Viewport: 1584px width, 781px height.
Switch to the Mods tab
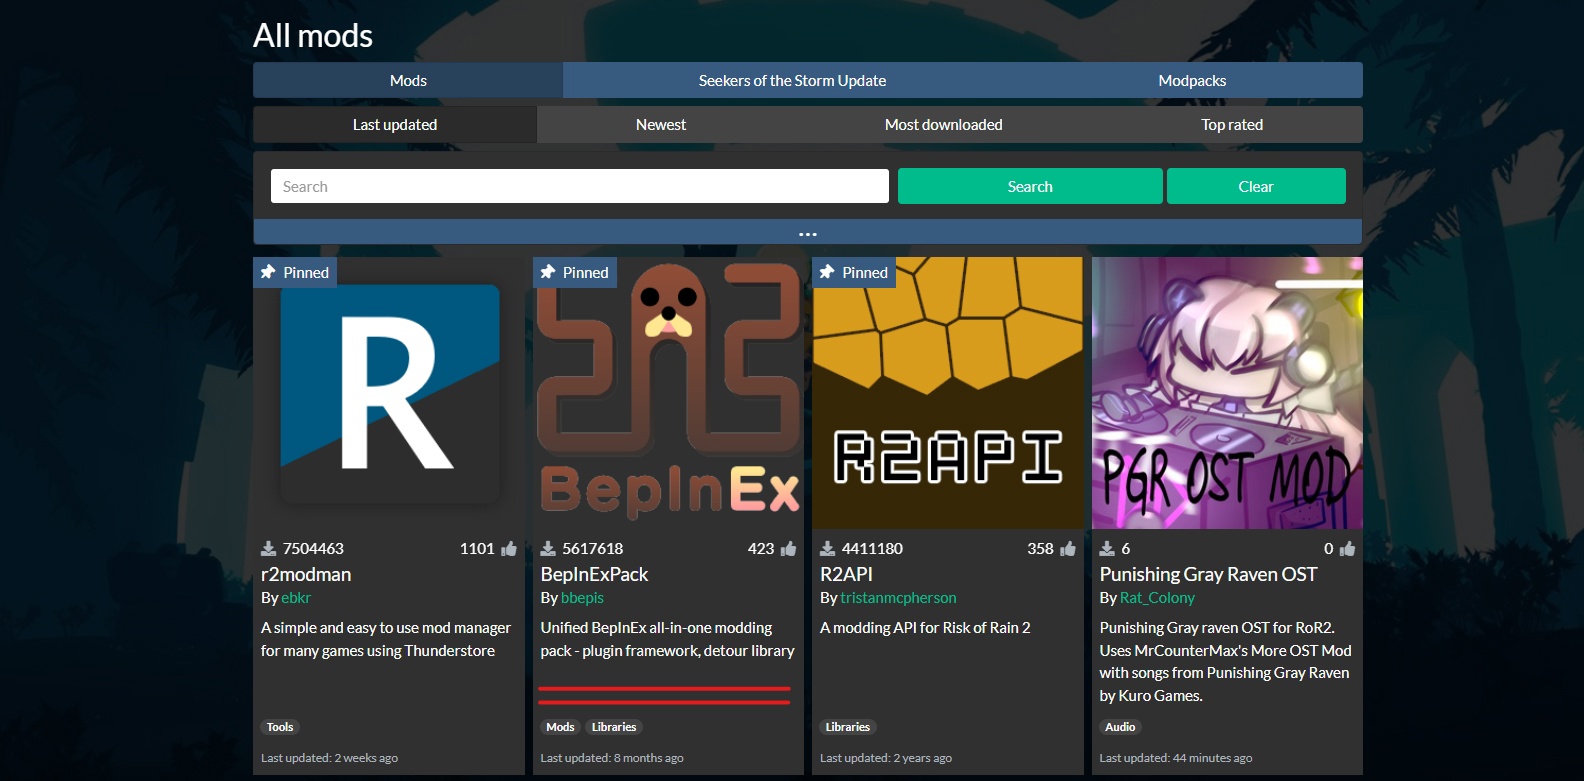pos(408,80)
